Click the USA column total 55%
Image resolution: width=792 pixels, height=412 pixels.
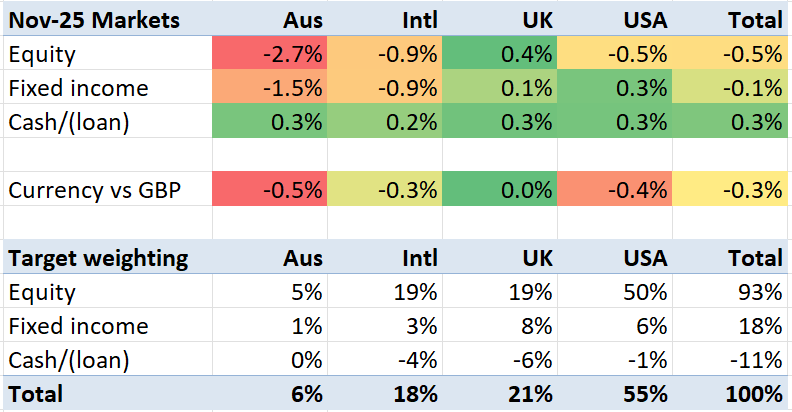[x=615, y=393]
